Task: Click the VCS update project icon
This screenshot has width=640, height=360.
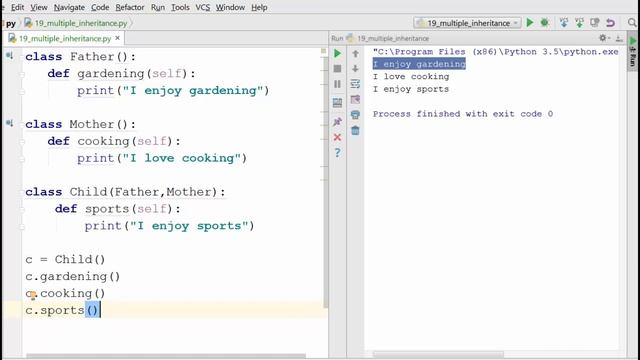Action: pos(564,23)
